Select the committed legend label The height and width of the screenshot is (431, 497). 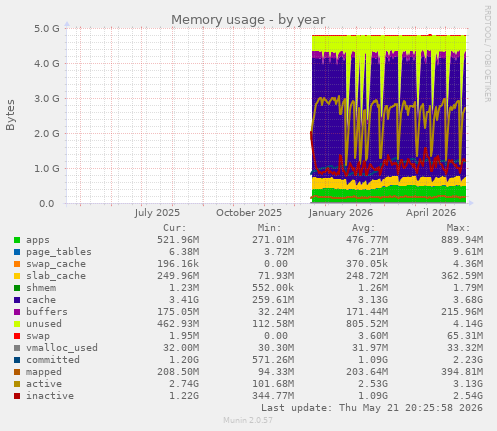(x=53, y=360)
